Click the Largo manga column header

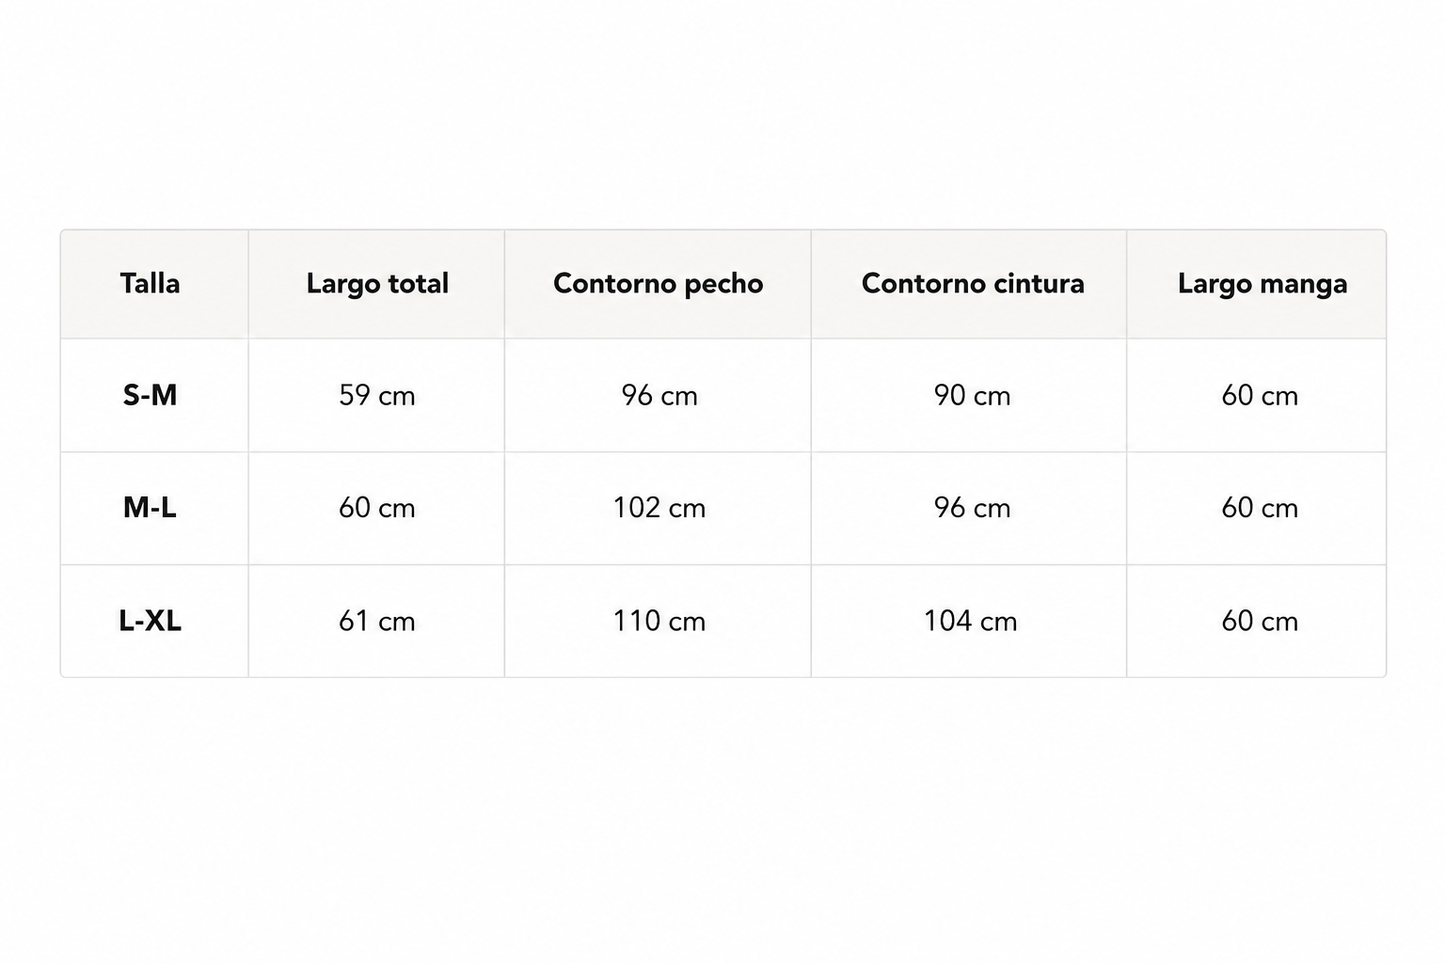point(1256,284)
